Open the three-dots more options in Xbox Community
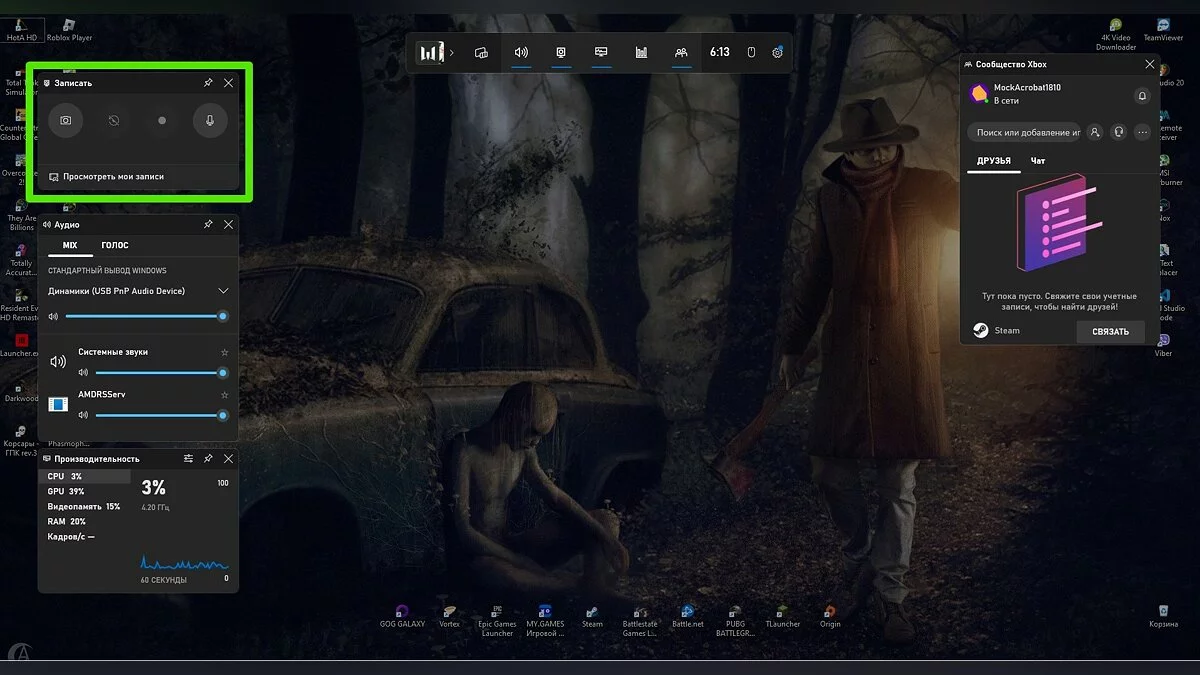 tap(1143, 132)
